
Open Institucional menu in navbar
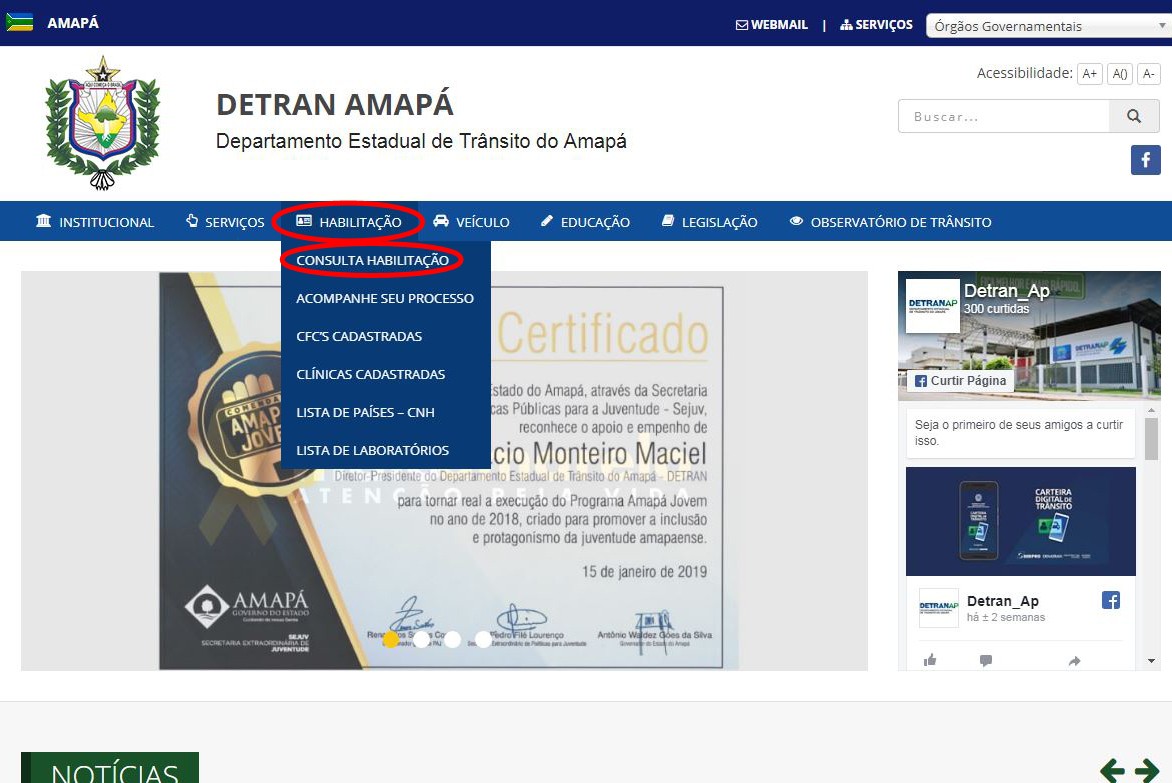(96, 222)
